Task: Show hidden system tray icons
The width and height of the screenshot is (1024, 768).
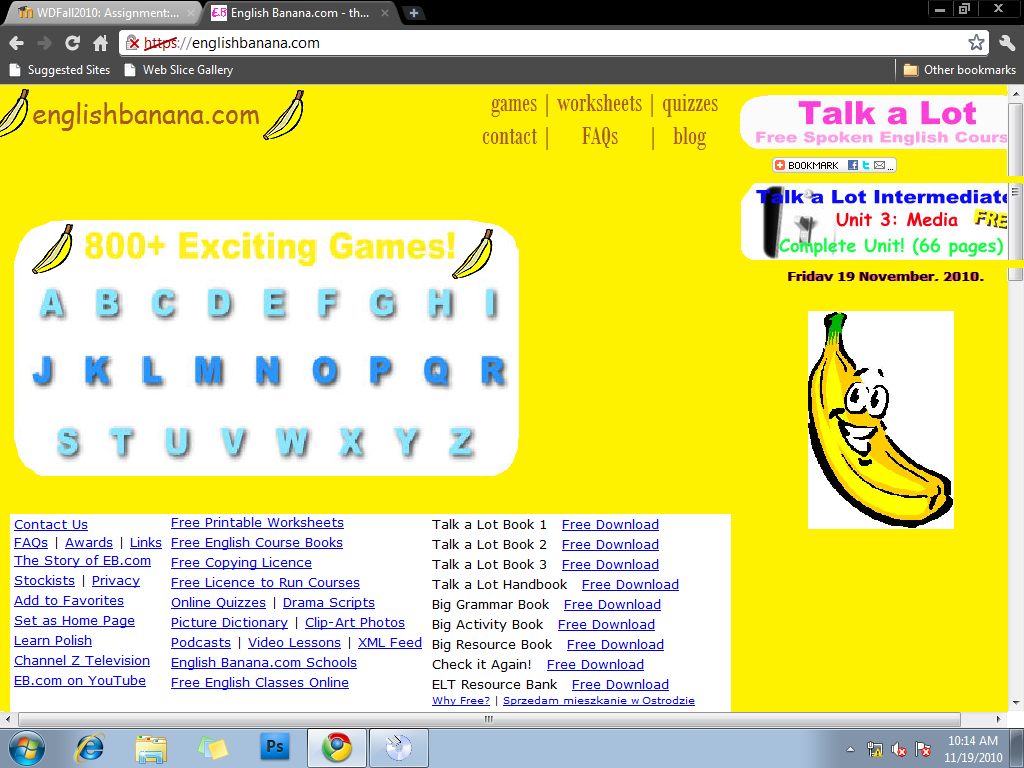Action: tap(850, 748)
